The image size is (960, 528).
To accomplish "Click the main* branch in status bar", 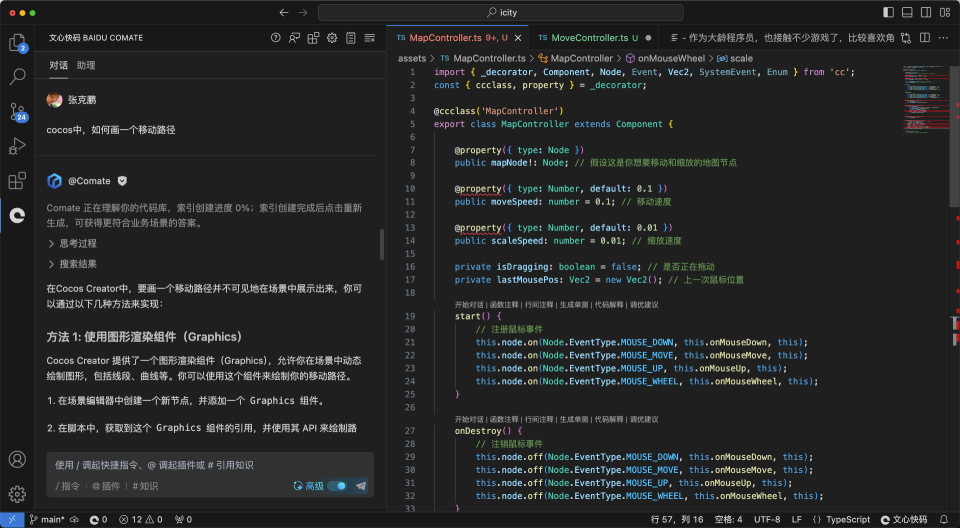I will point(47,519).
